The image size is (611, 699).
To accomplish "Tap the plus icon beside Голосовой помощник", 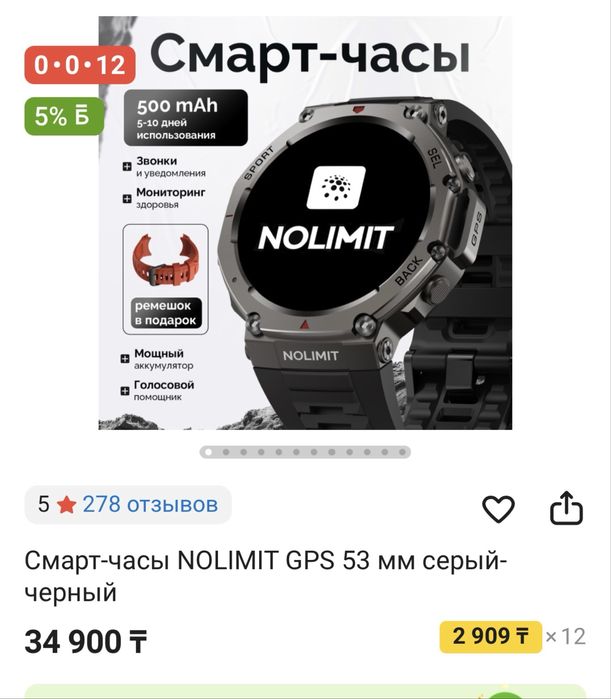I will (x=125, y=391).
